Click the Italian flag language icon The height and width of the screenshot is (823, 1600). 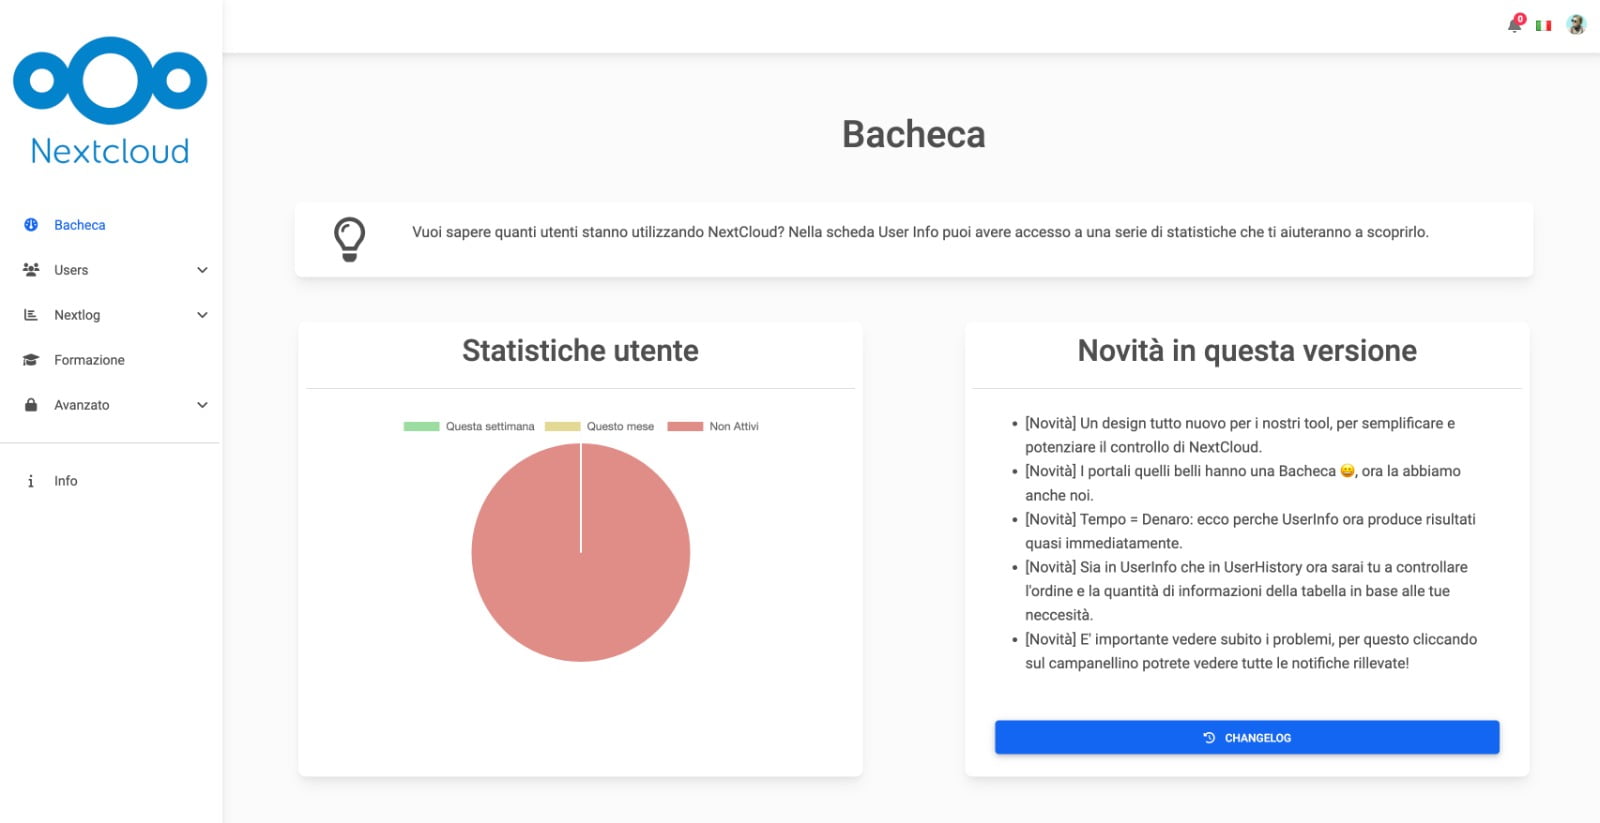1544,25
